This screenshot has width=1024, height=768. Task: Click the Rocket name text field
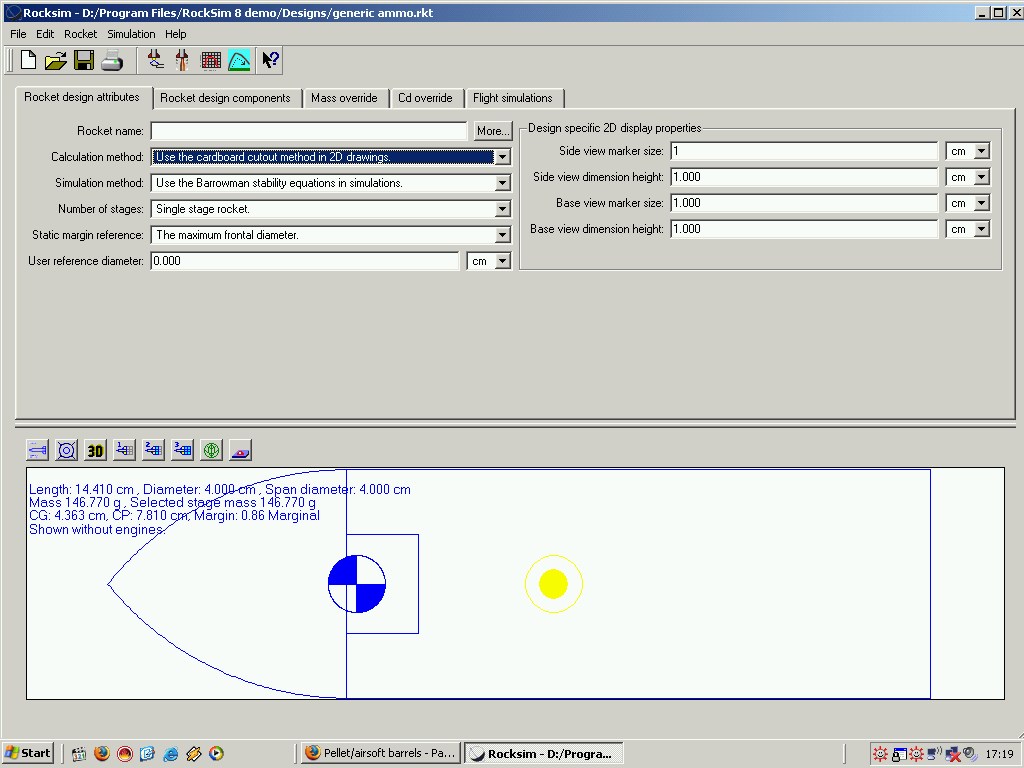[308, 131]
